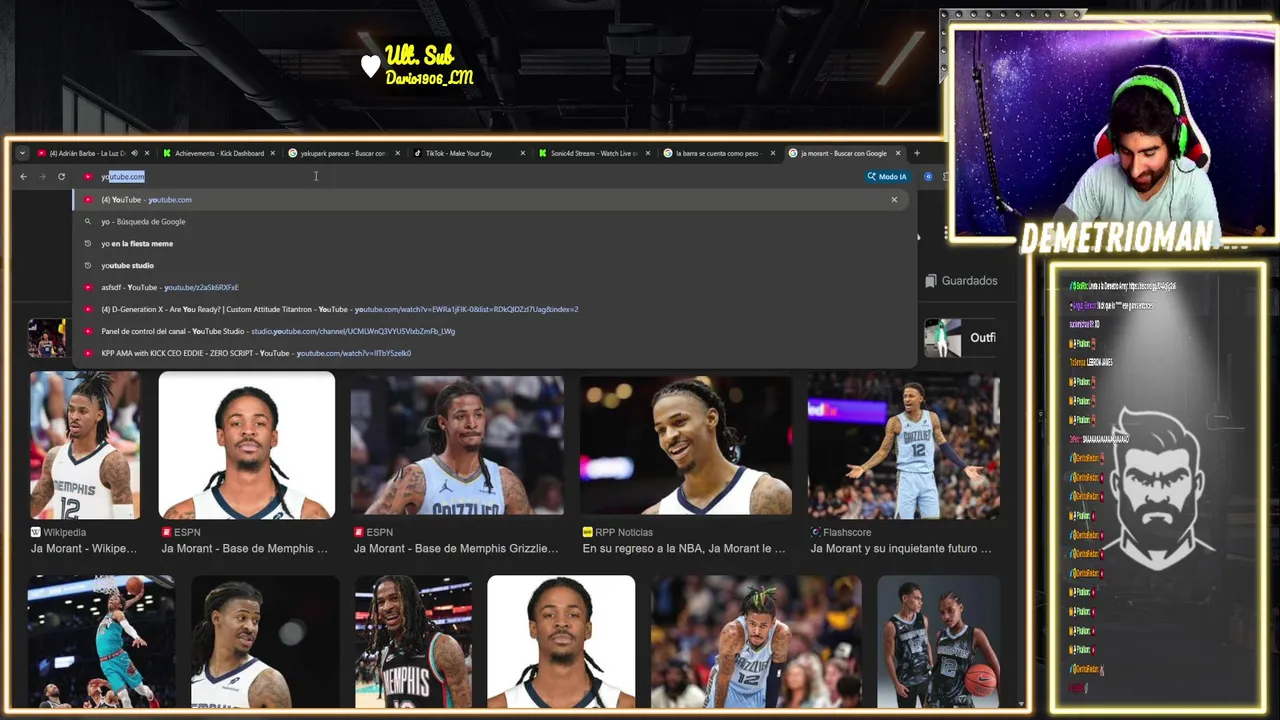Image resolution: width=1280 pixels, height=720 pixels.
Task: Open ESPN white-background Ja Morant photo
Action: (247, 446)
